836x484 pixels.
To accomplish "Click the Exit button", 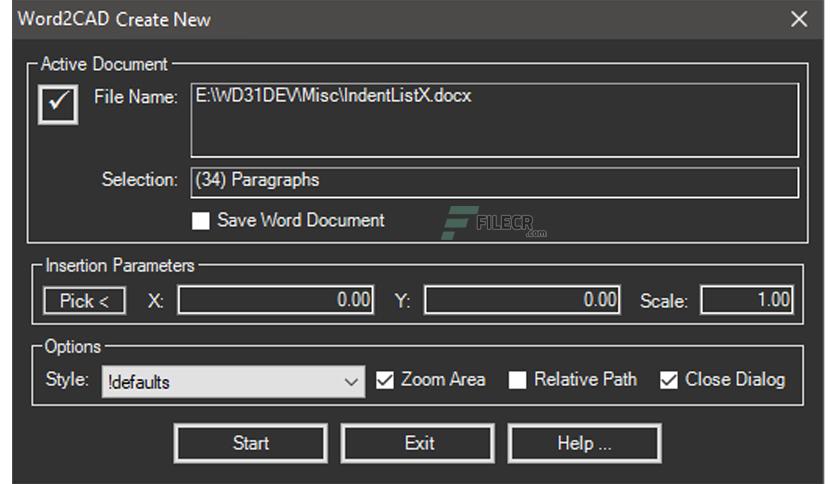I will 418,443.
